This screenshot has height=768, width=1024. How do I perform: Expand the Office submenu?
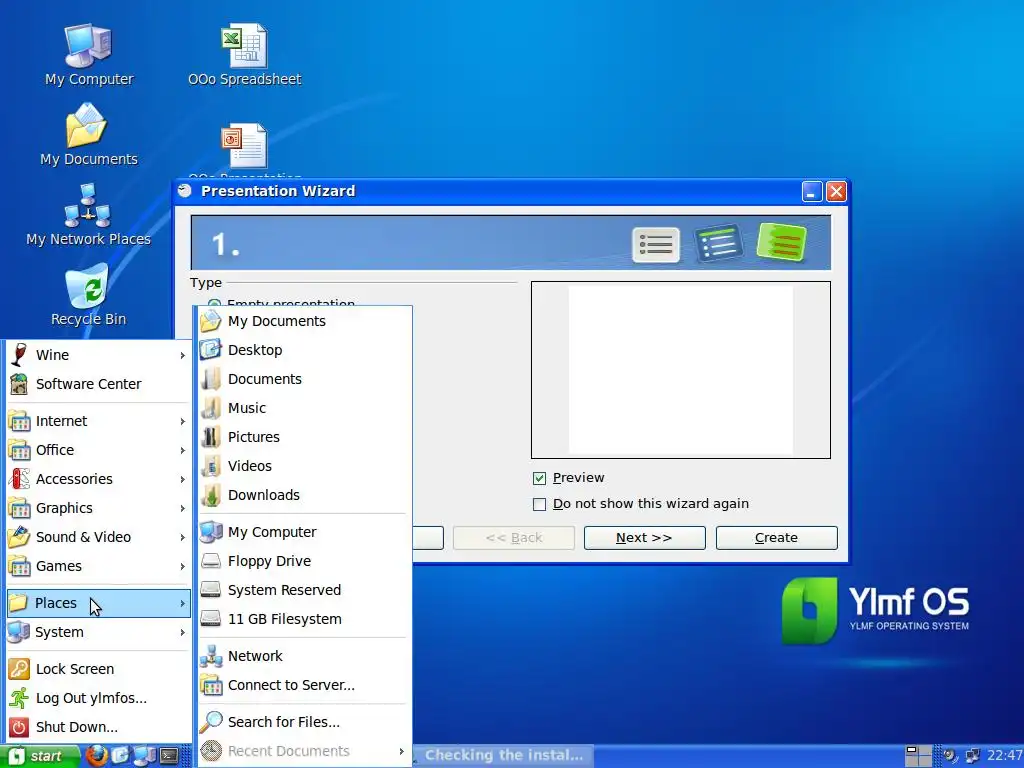(98, 450)
